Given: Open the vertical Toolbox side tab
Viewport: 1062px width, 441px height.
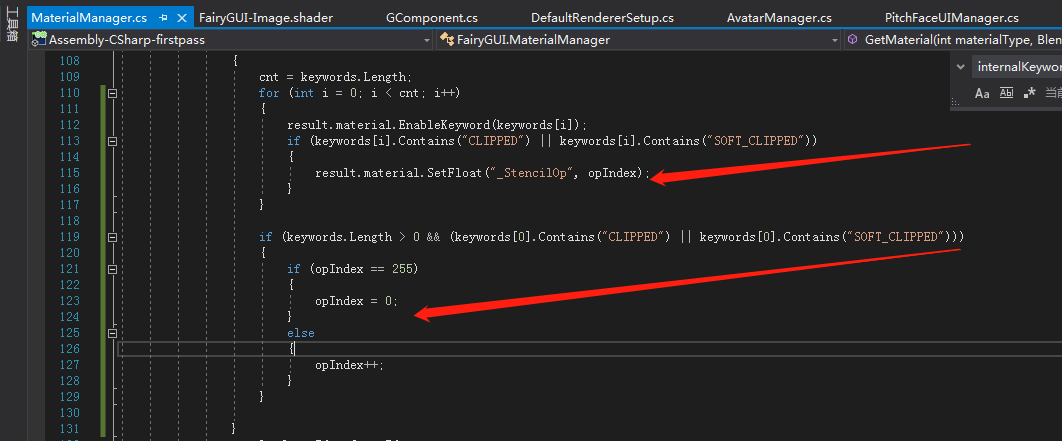Looking at the screenshot, I should [12, 25].
